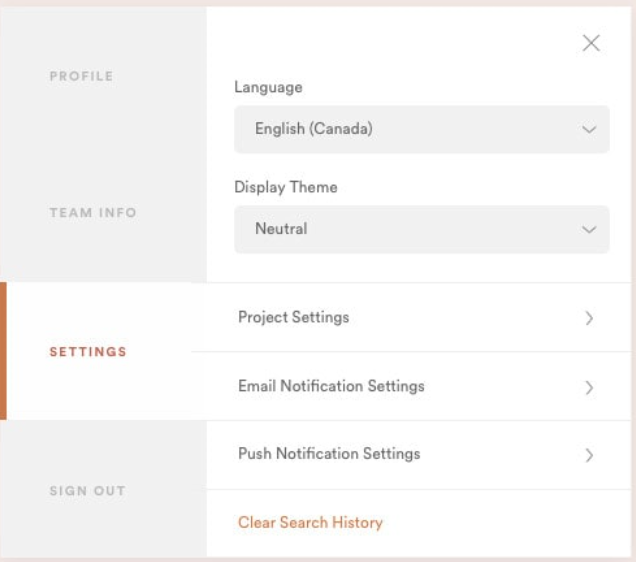
Task: Close the settings panel with the X
Action: pos(591,43)
